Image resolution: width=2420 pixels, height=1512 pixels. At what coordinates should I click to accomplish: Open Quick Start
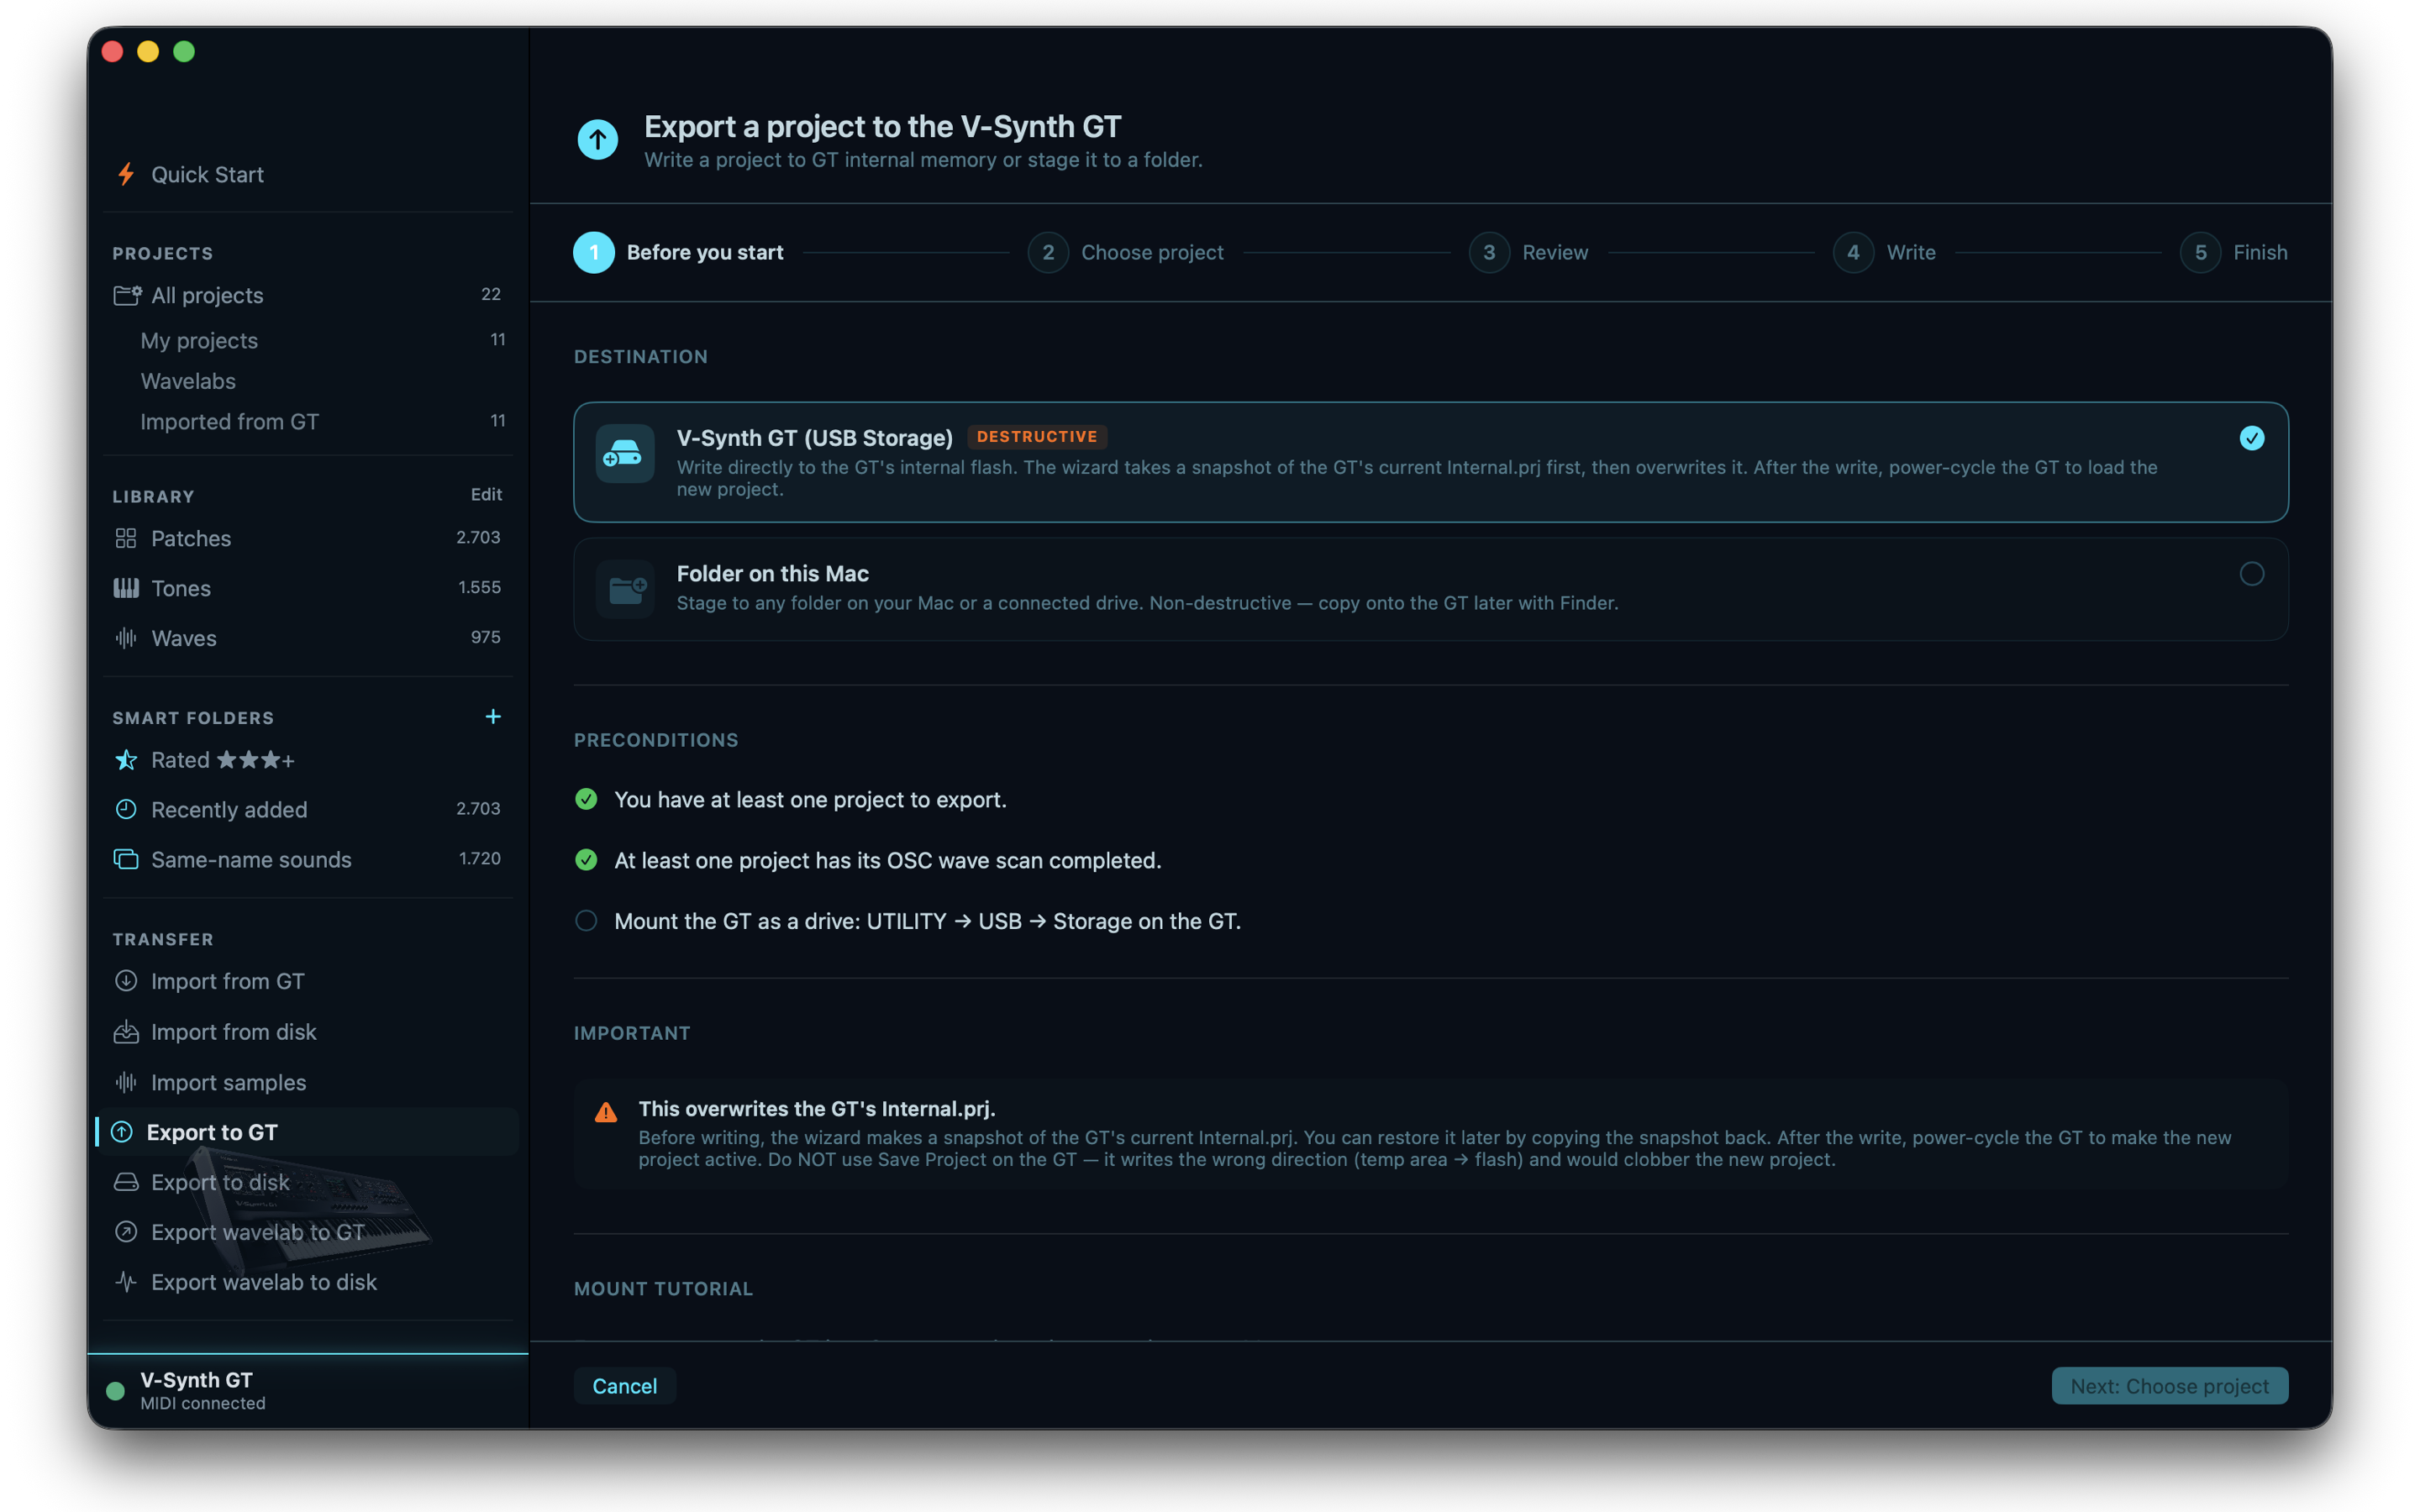308,174
